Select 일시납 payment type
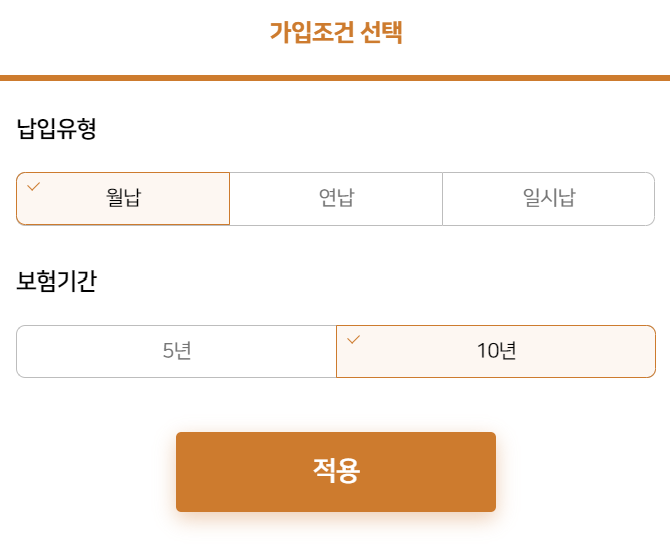The width and height of the screenshot is (670, 556). [549, 199]
